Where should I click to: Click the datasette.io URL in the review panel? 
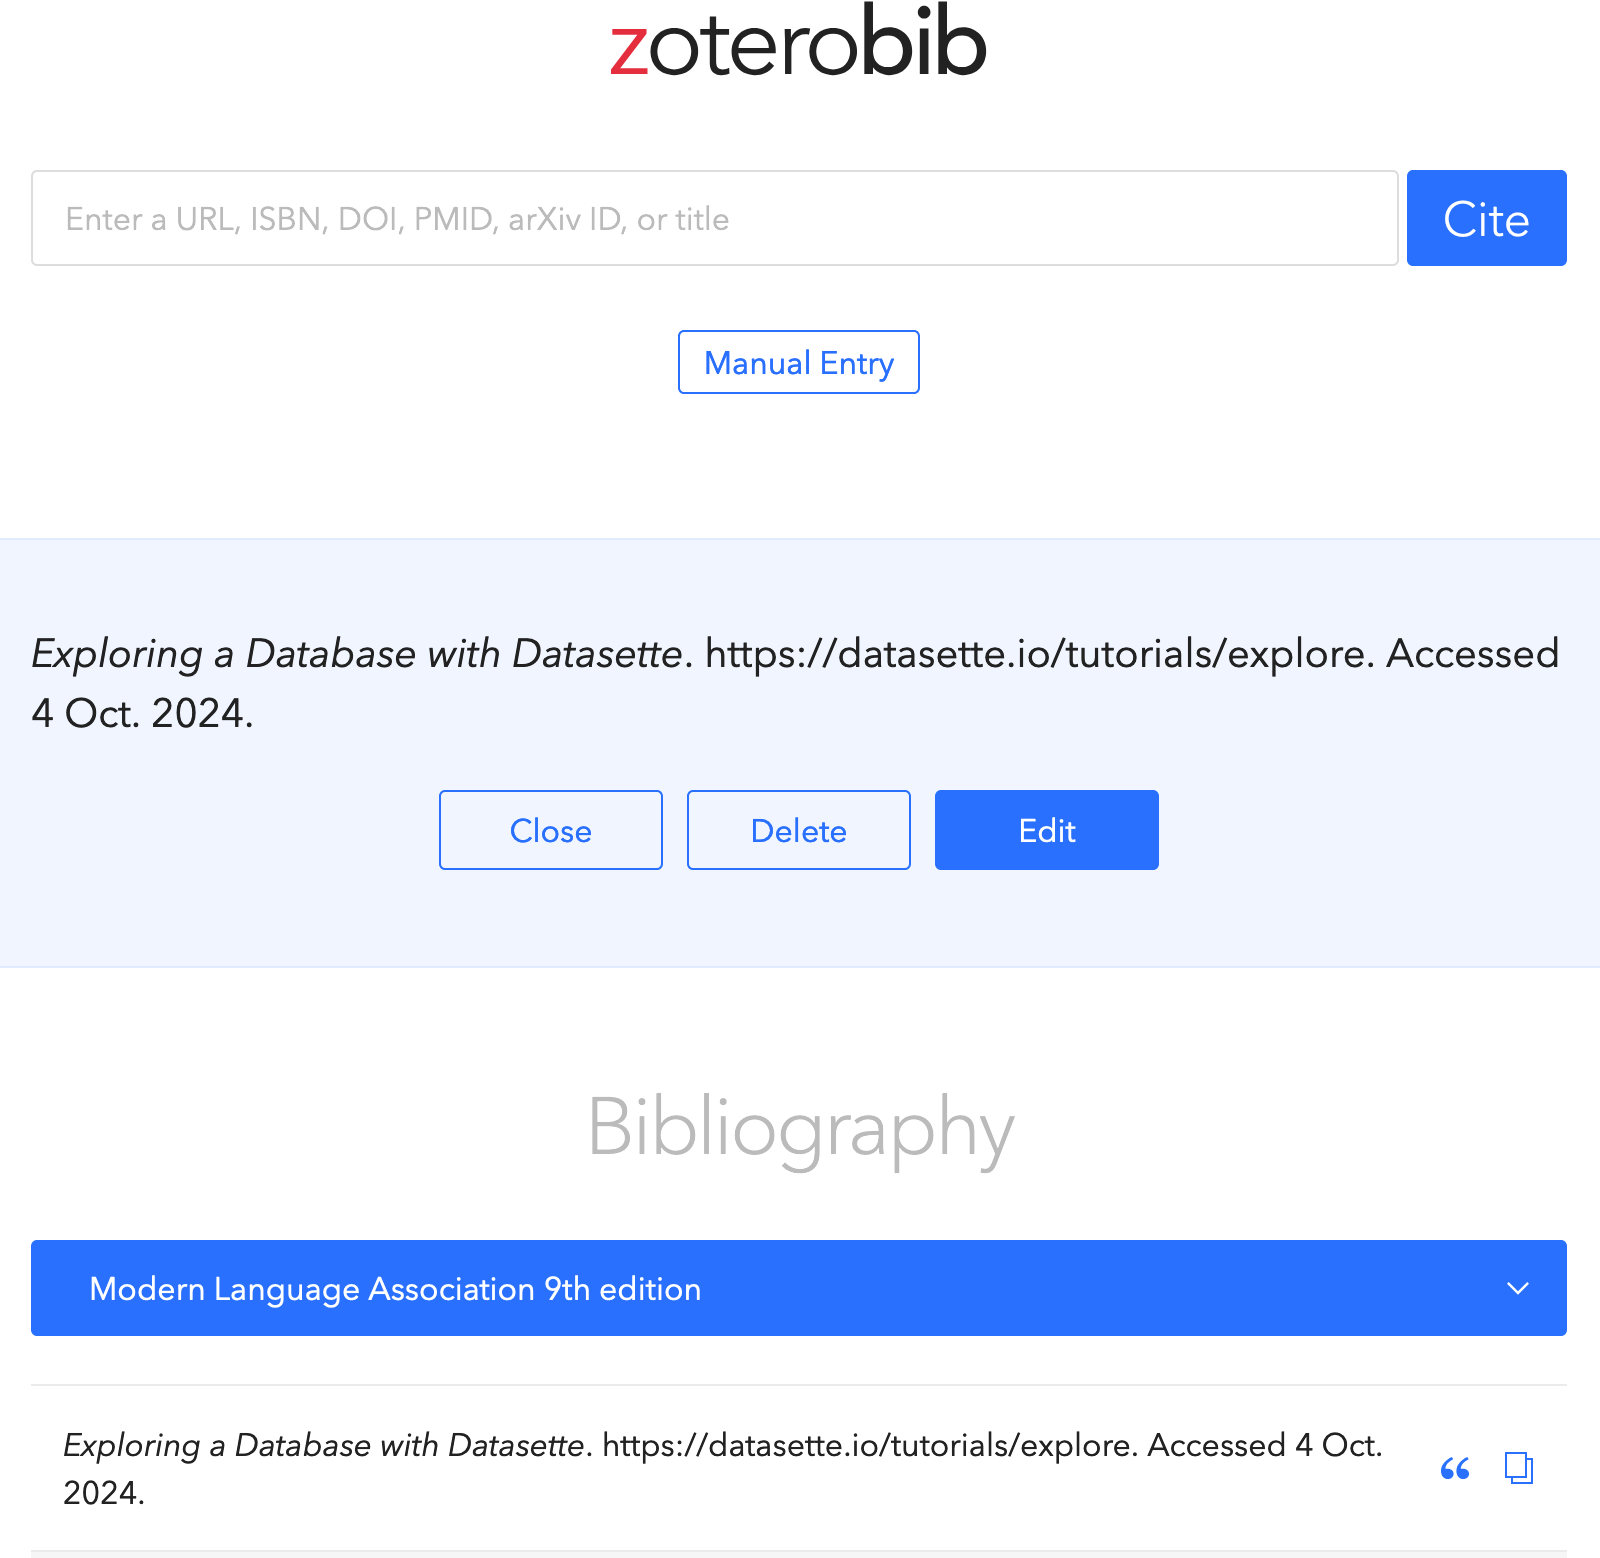pyautogui.click(x=1036, y=654)
